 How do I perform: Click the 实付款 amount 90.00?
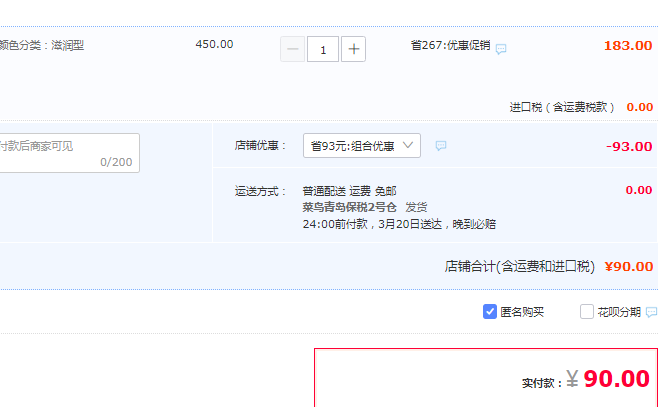(616, 379)
